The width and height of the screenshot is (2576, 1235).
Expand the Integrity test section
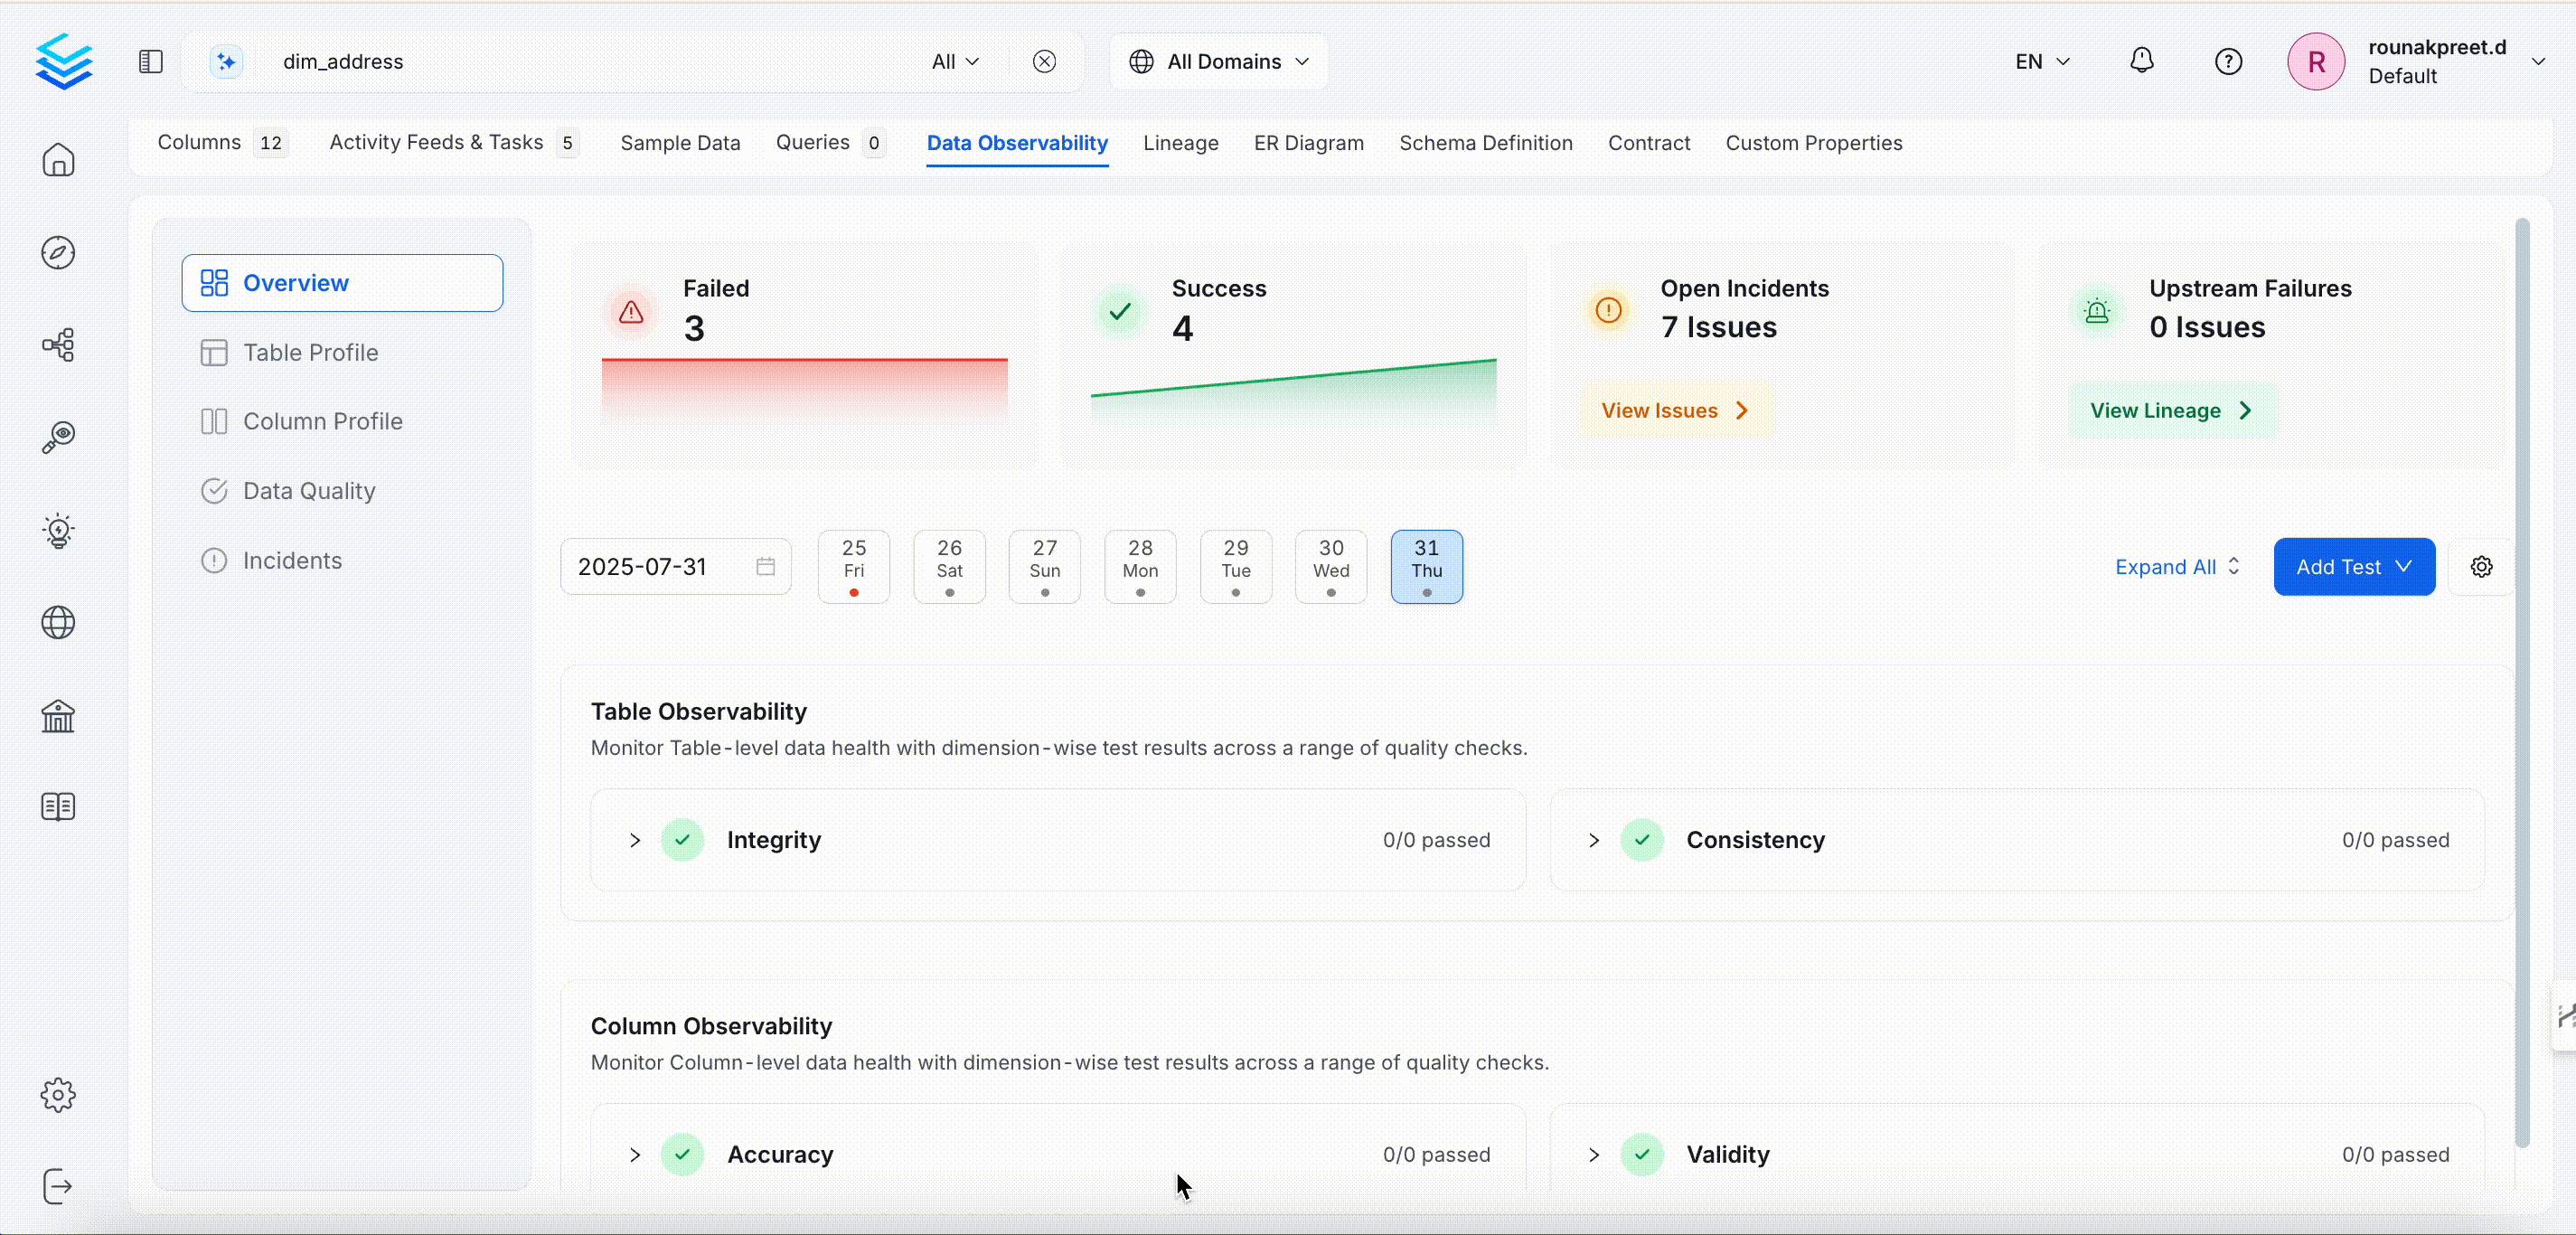point(635,840)
